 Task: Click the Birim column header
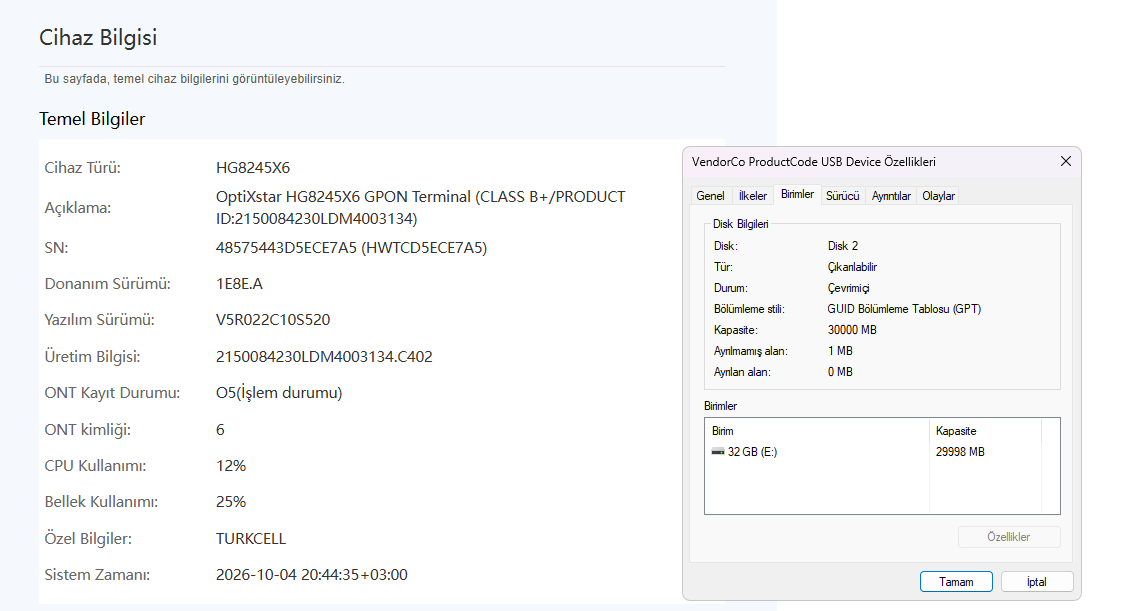tap(723, 431)
